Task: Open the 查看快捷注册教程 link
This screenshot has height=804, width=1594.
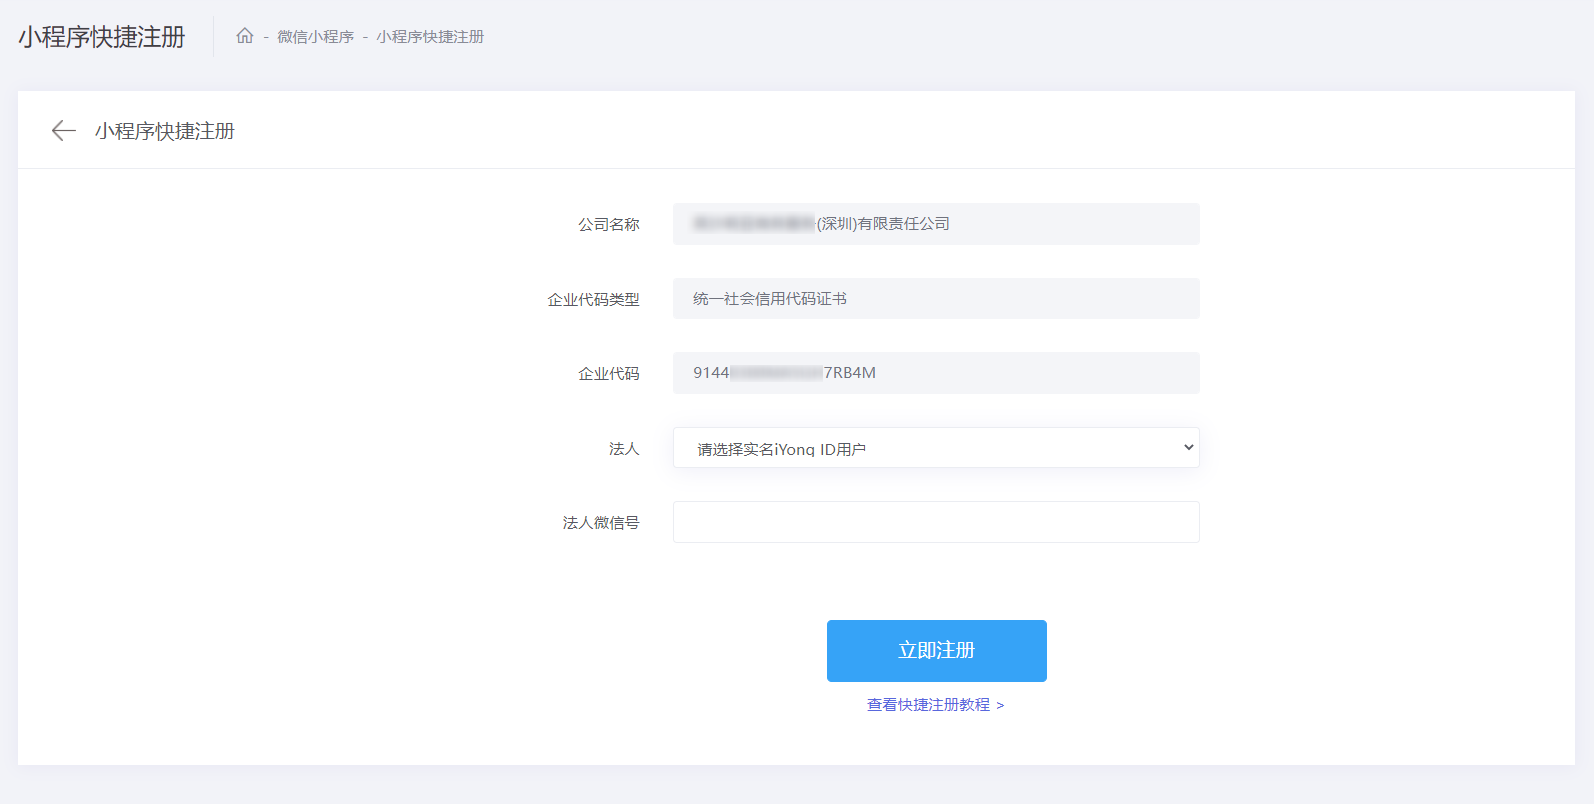Action: [936, 705]
